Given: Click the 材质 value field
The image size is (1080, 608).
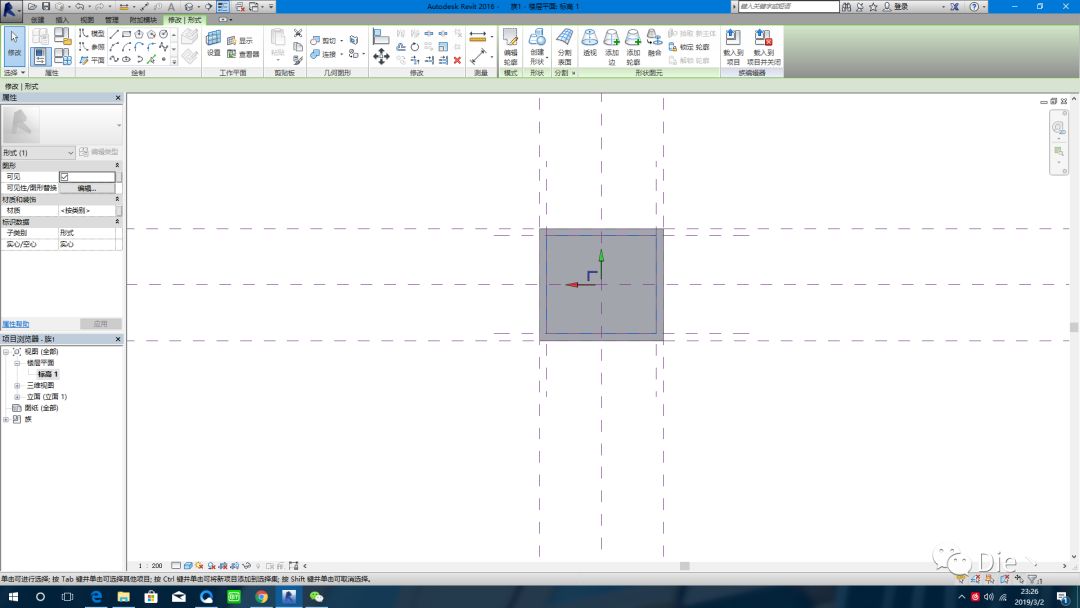Looking at the screenshot, I should 86,211.
